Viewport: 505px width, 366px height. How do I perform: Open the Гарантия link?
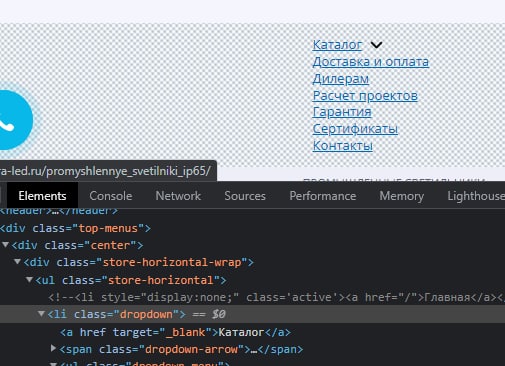point(342,112)
